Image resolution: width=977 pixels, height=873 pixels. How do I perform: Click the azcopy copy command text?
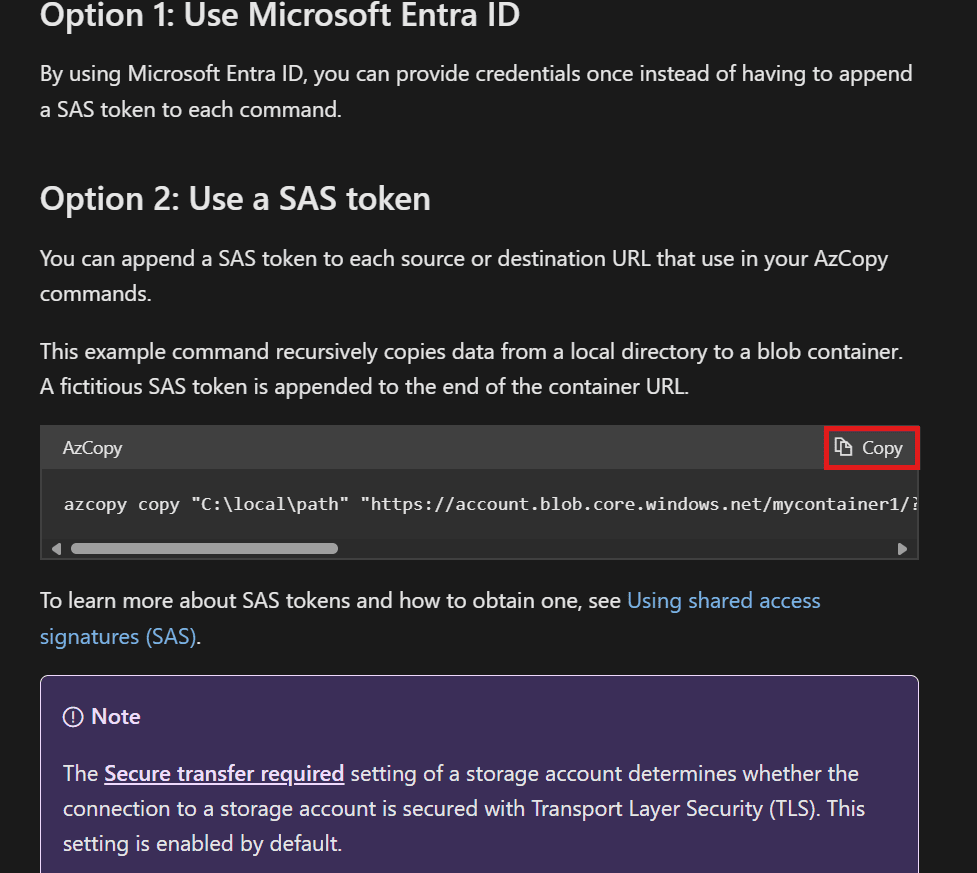point(490,504)
